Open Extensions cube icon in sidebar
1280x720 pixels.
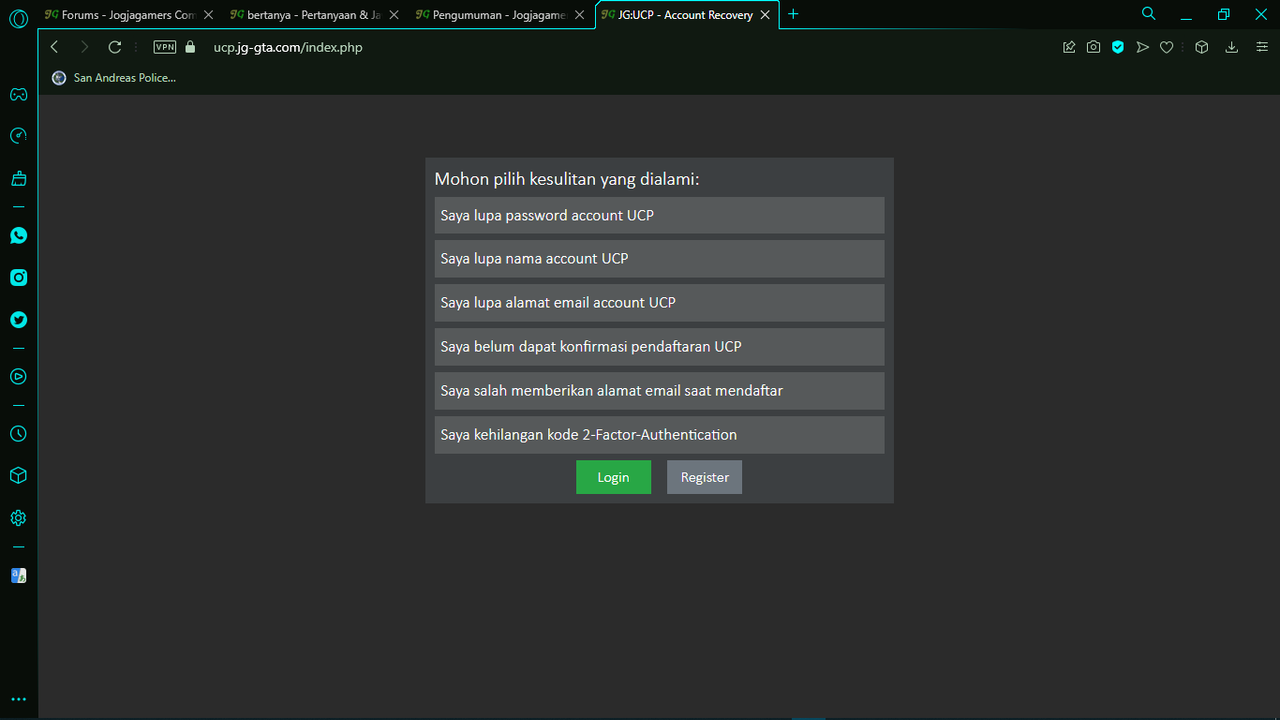tap(18, 476)
